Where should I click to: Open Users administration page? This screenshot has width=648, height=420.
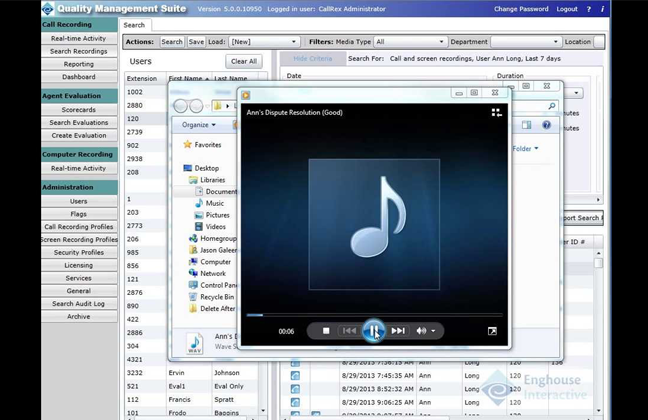point(79,201)
